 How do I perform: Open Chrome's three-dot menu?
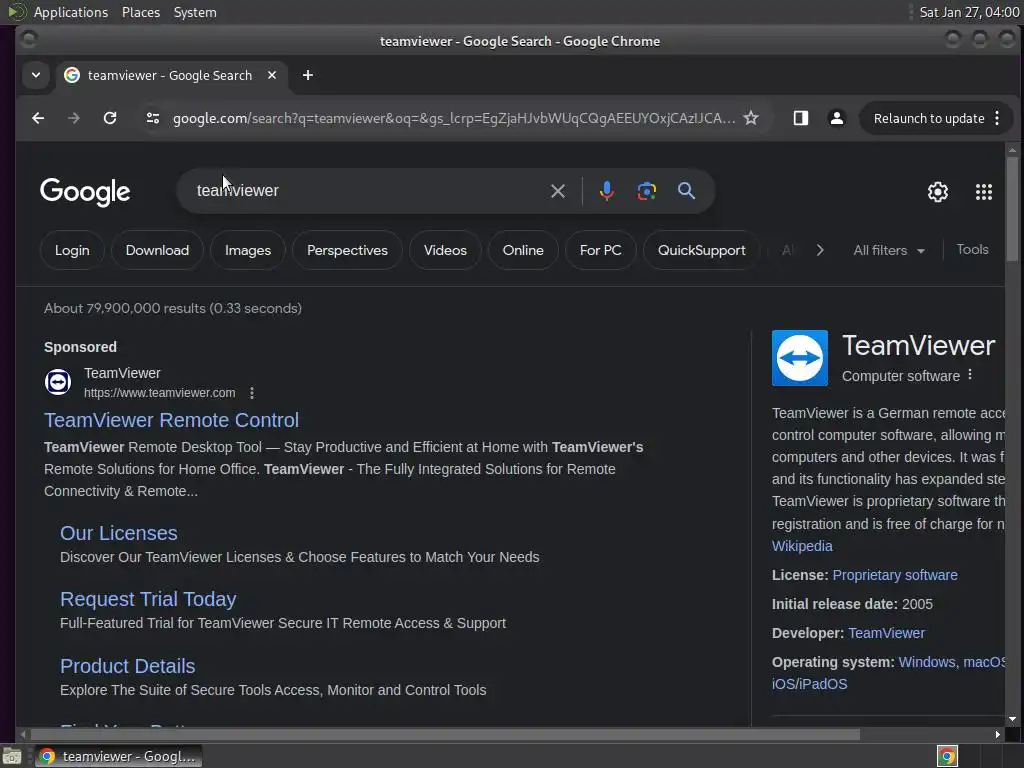[997, 118]
